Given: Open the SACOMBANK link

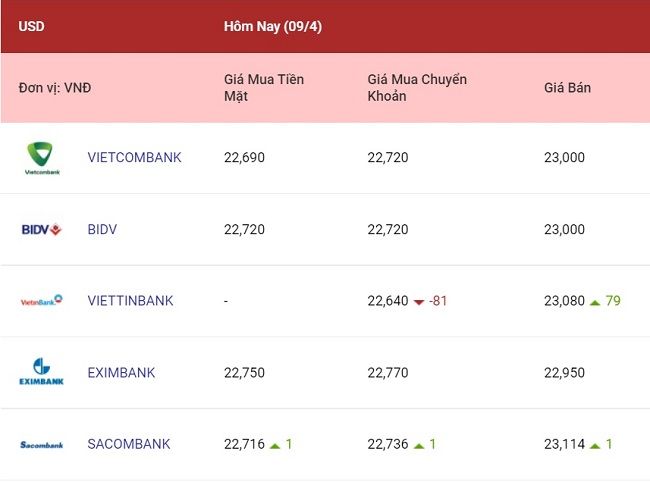Looking at the screenshot, I should tap(129, 444).
